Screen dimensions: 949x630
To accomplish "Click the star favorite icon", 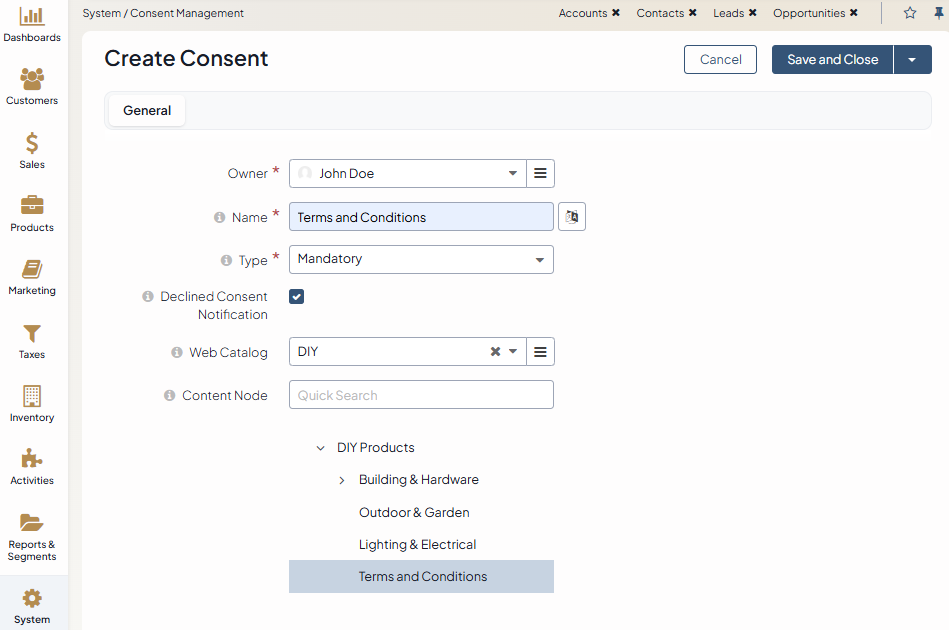I will tap(910, 13).
